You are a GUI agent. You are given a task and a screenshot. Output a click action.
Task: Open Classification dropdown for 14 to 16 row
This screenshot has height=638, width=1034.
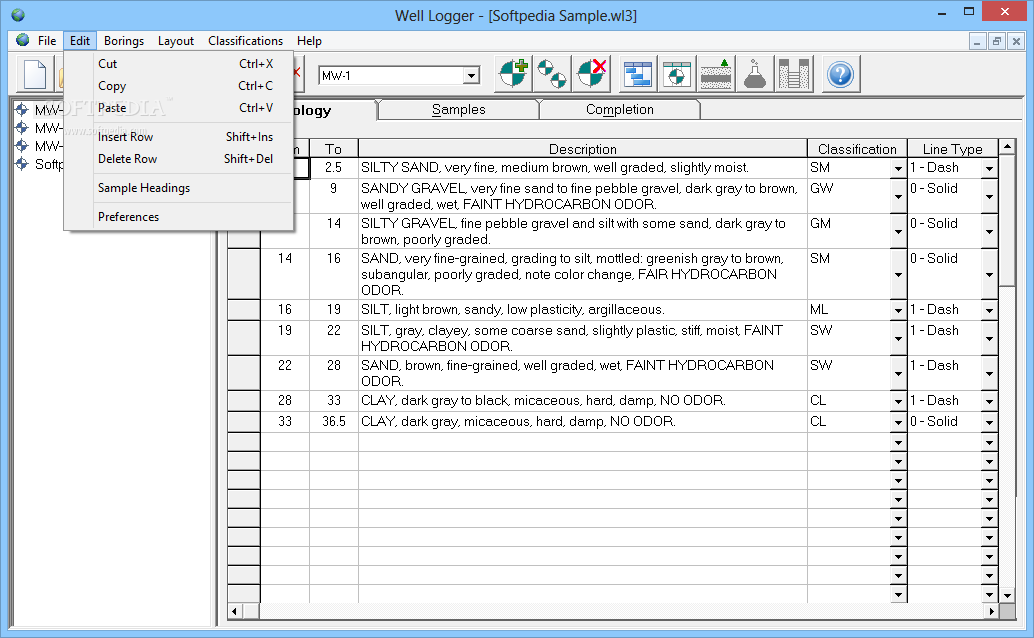pyautogui.click(x=898, y=274)
